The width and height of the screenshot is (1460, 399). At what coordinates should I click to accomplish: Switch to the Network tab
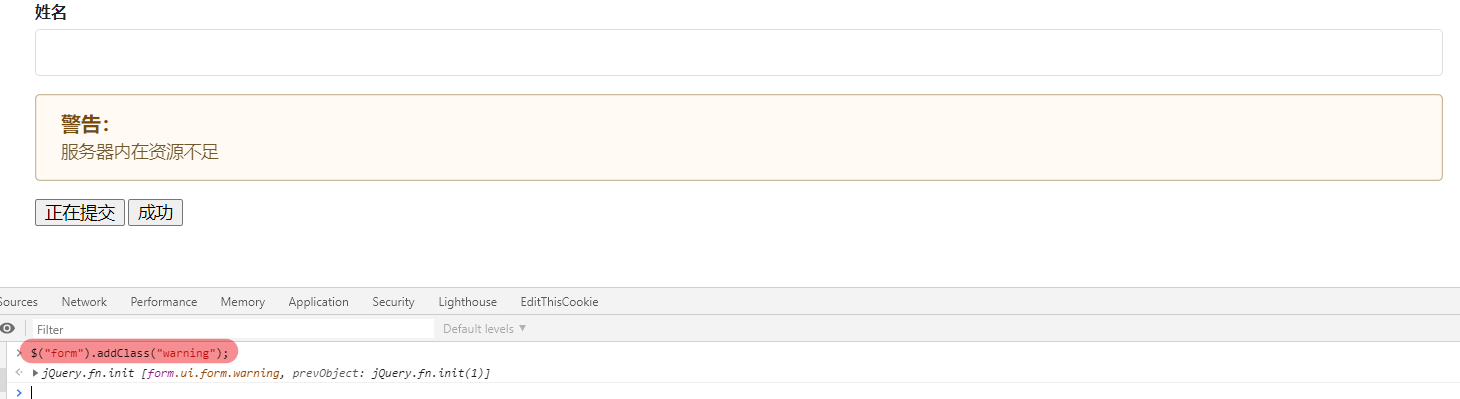[84, 302]
